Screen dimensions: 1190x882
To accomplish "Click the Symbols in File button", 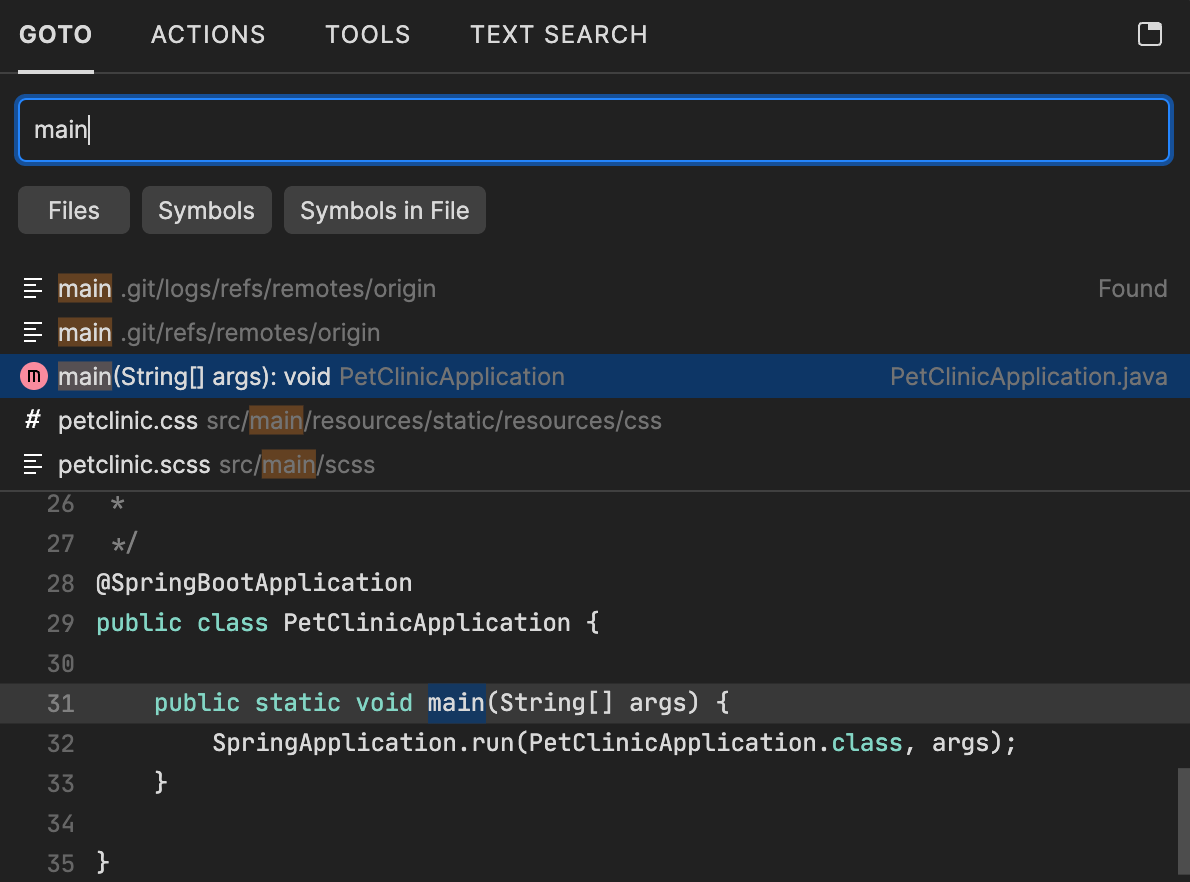I will click(384, 210).
